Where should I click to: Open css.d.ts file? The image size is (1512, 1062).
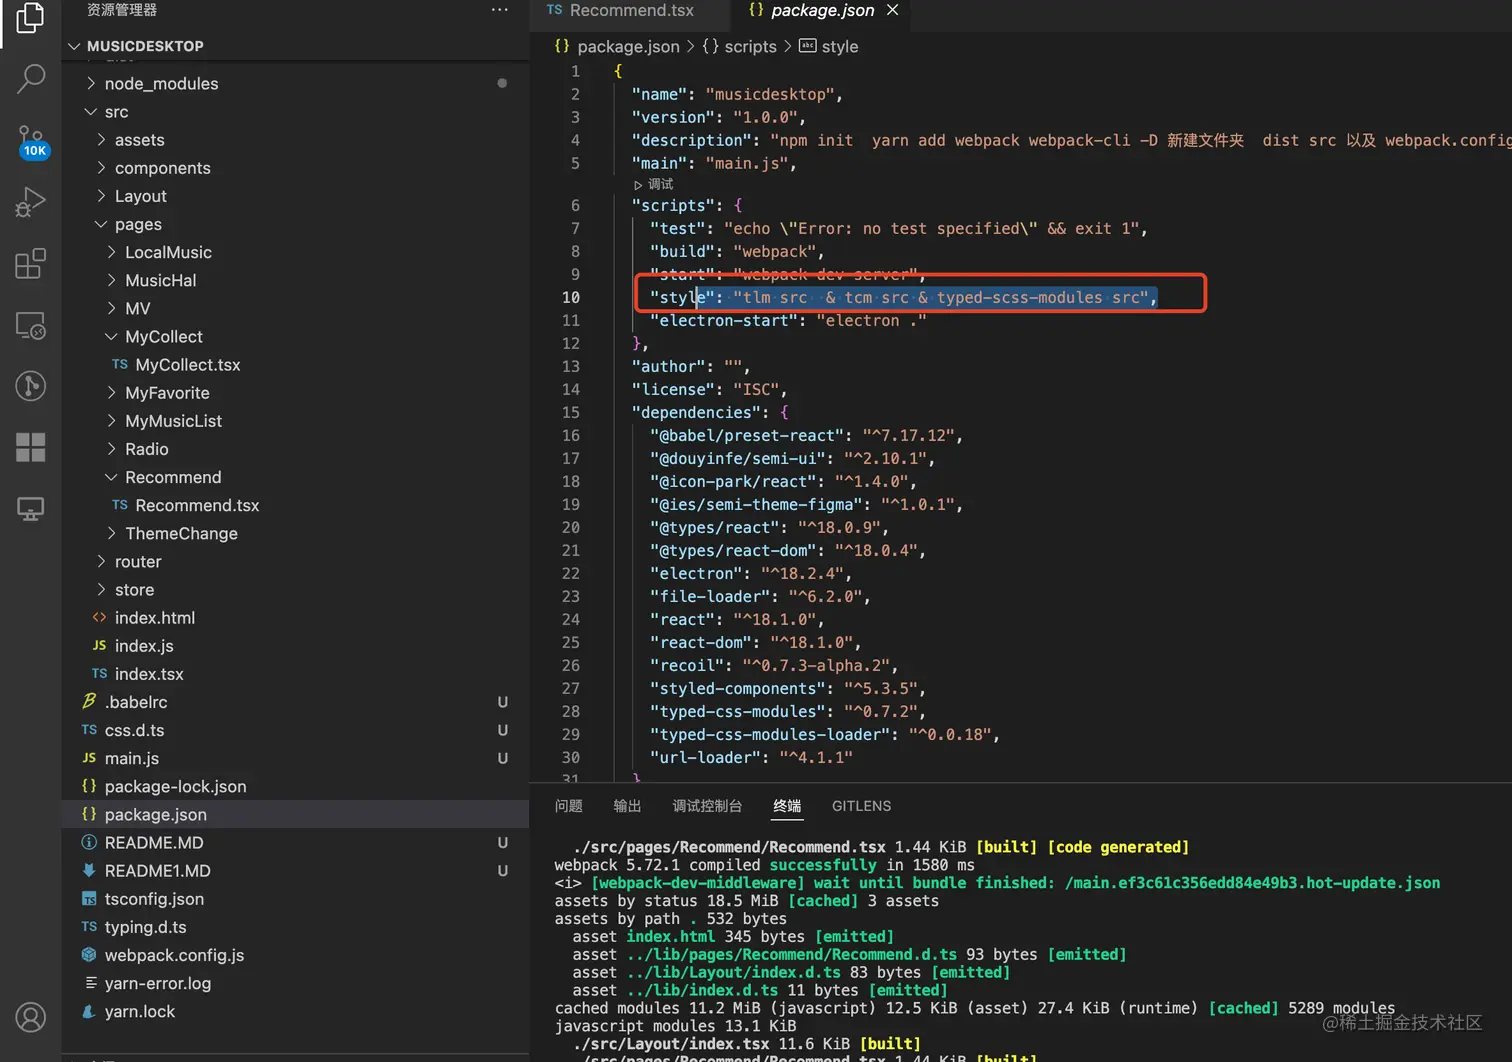coord(295,730)
